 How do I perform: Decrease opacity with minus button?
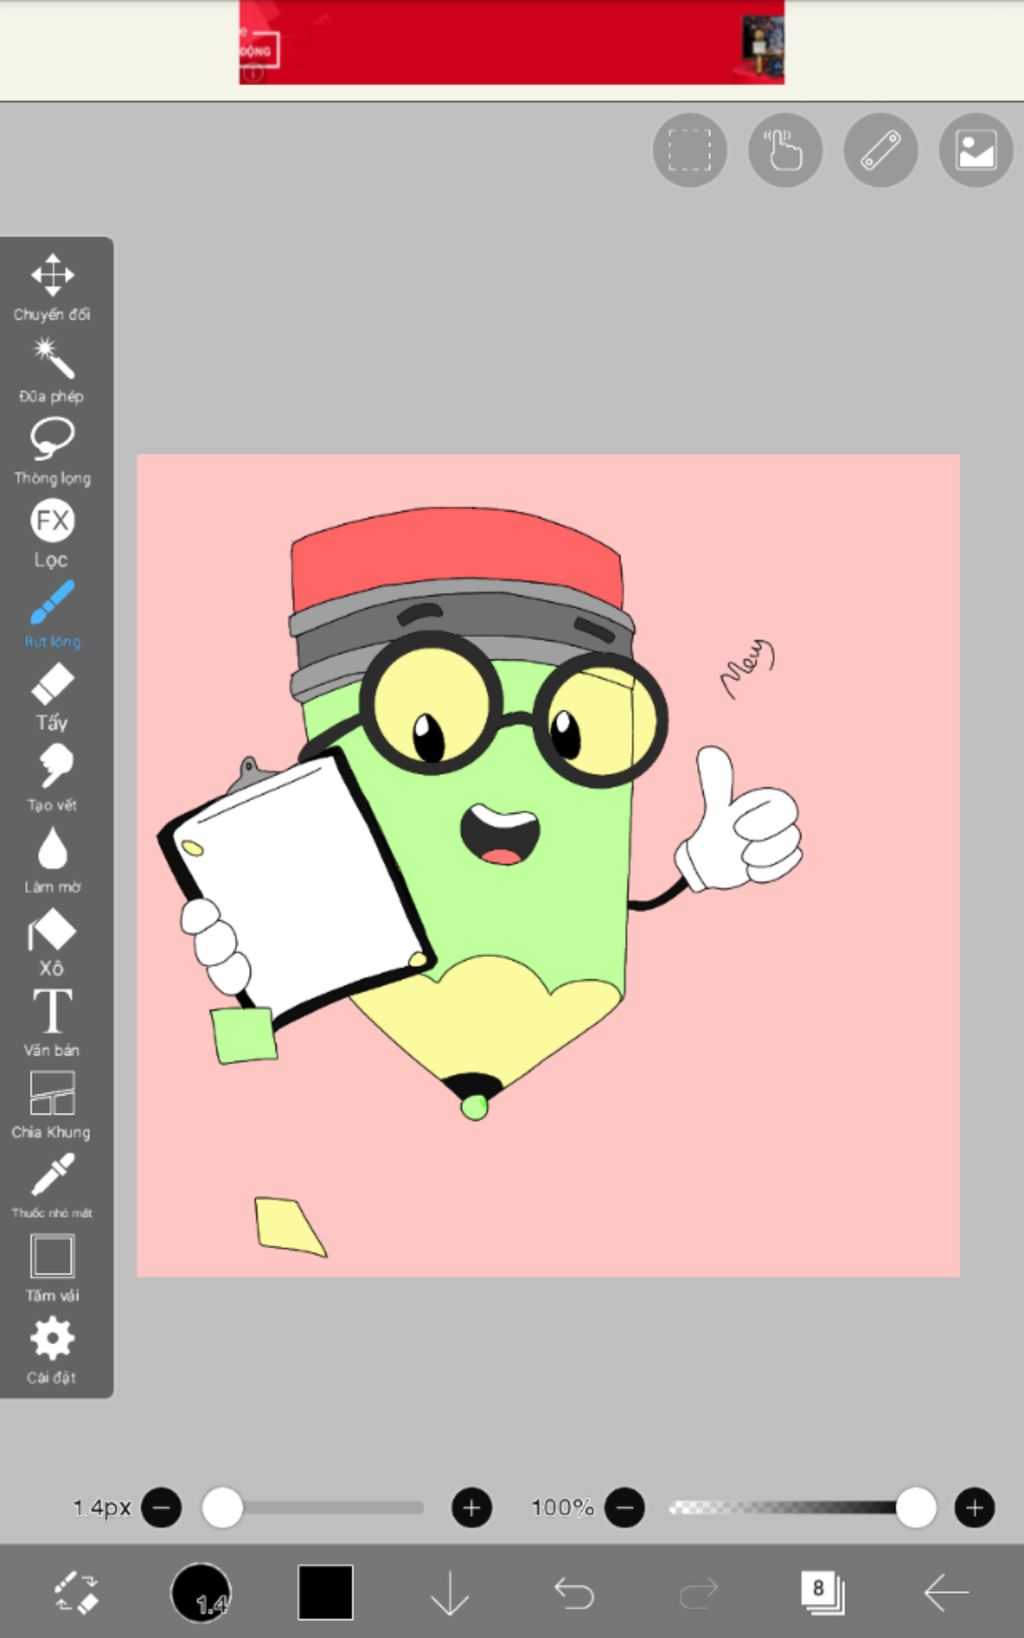pyautogui.click(x=625, y=1507)
